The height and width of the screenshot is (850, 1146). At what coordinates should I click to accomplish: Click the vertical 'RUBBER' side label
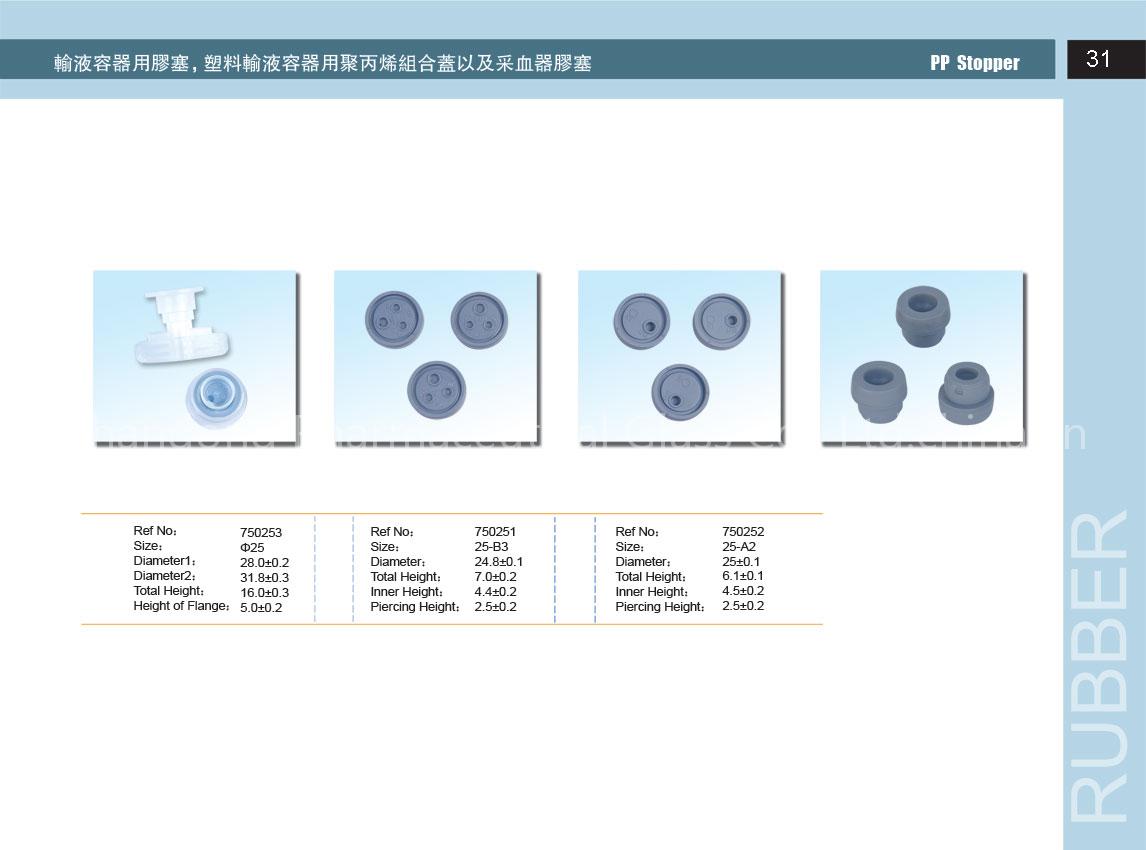coord(1098,665)
